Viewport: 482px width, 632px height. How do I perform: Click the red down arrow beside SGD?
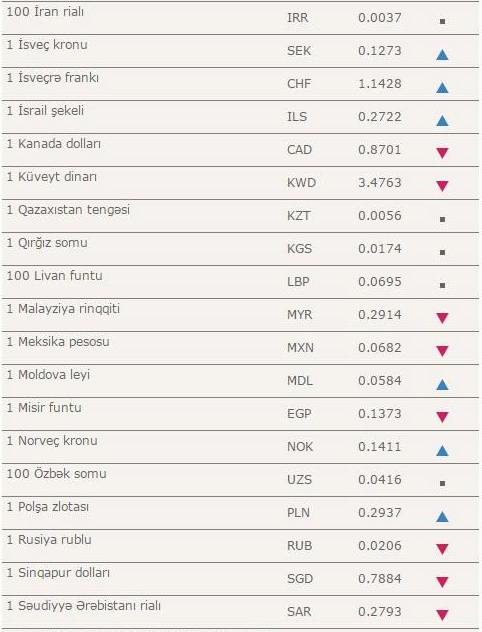pyautogui.click(x=442, y=582)
